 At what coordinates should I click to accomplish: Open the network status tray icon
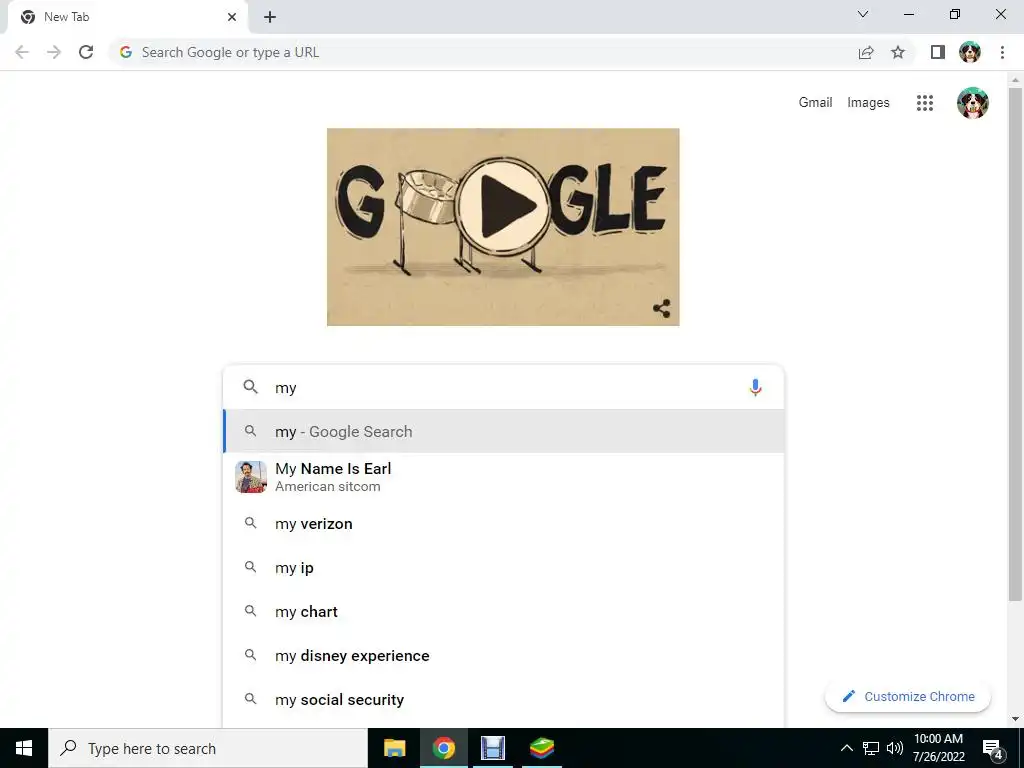coord(871,748)
